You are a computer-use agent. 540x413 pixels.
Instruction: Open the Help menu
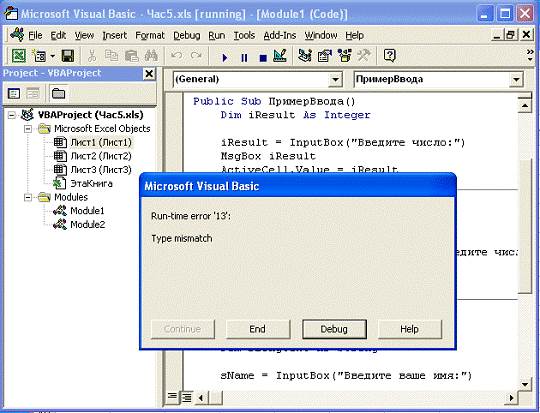click(x=354, y=35)
